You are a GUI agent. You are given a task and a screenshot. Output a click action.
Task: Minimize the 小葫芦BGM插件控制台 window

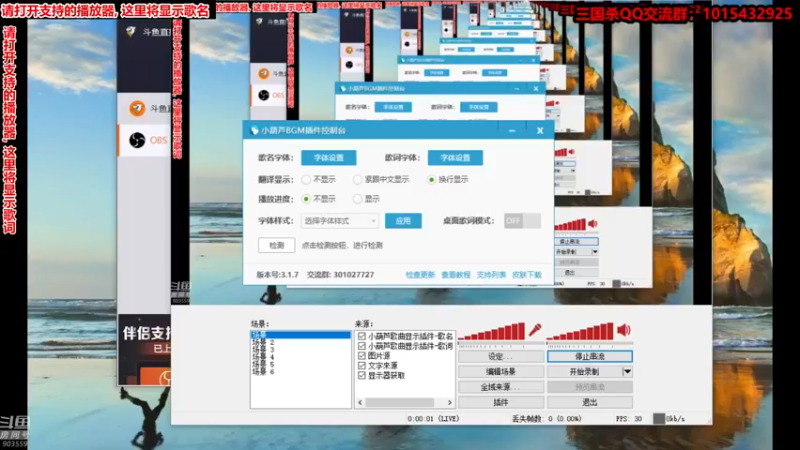[x=512, y=131]
